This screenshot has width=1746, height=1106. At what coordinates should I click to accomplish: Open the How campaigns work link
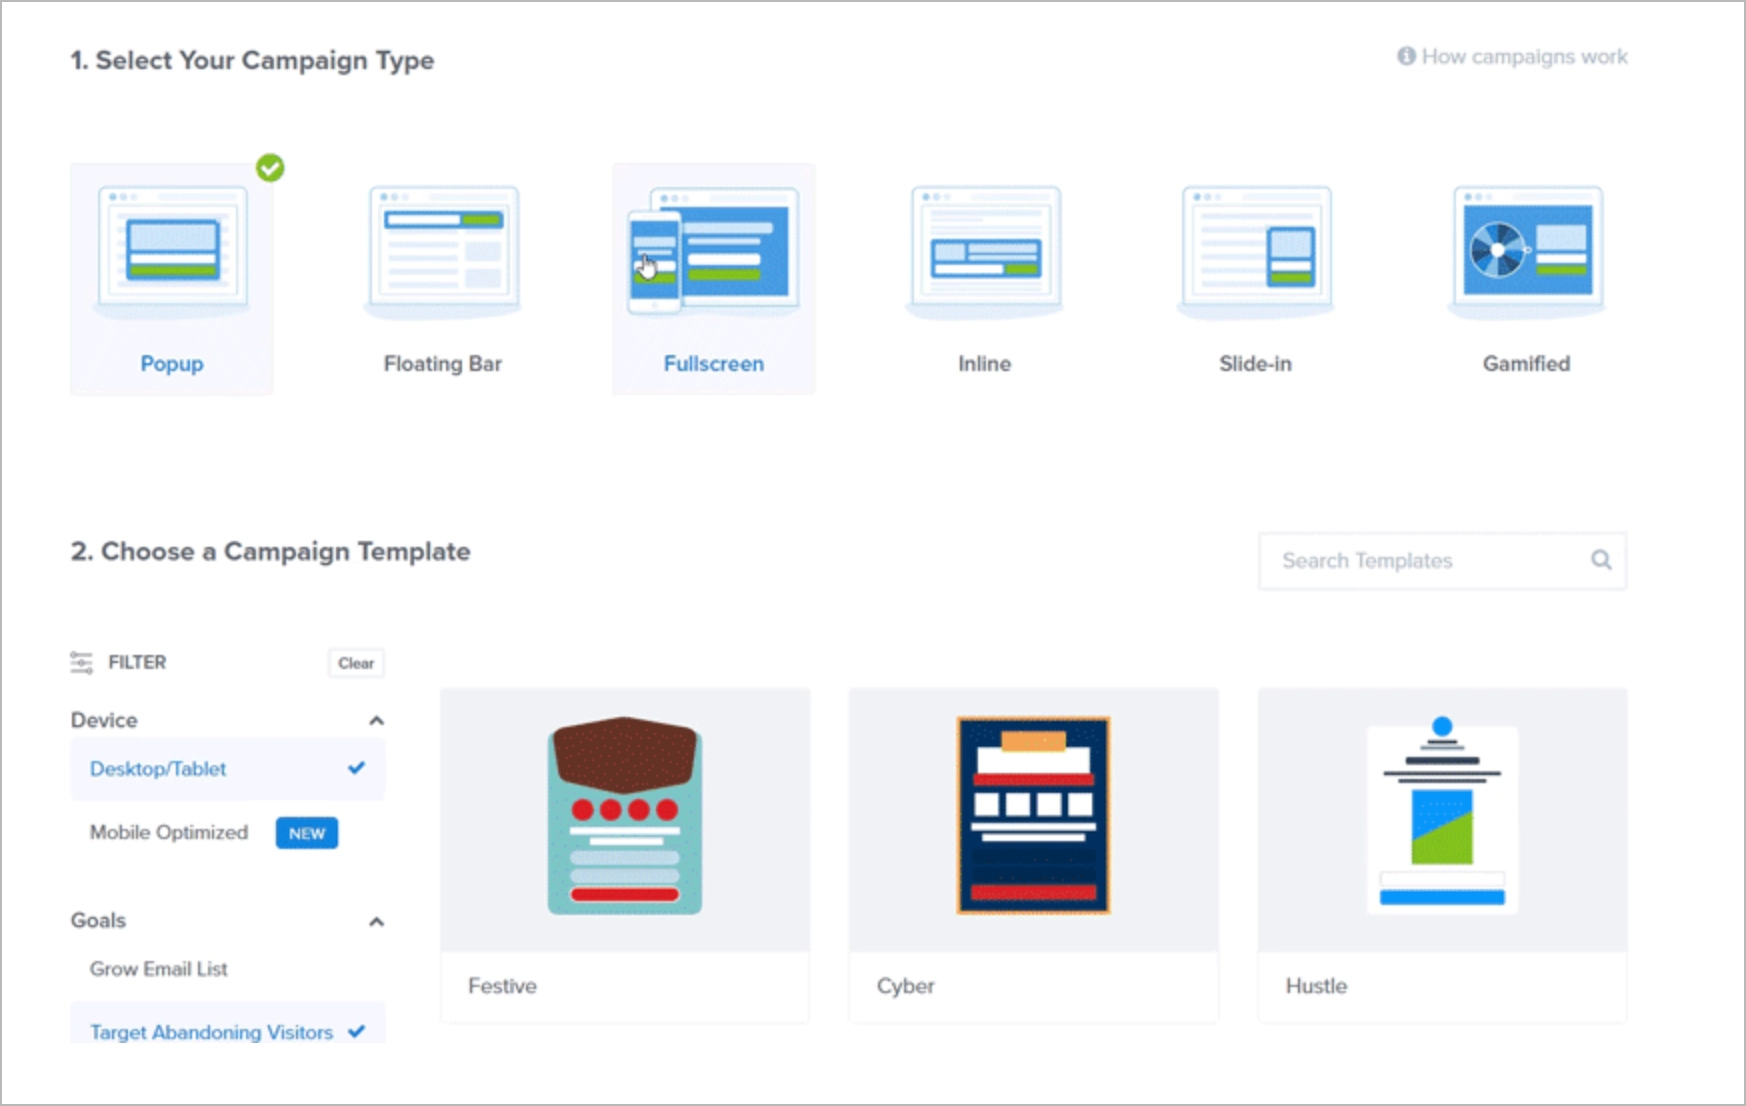coord(1525,57)
